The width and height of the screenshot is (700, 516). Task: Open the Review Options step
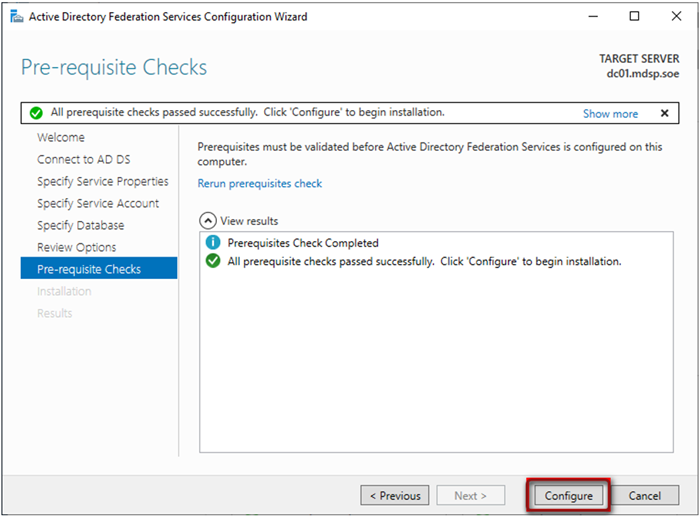click(76, 247)
